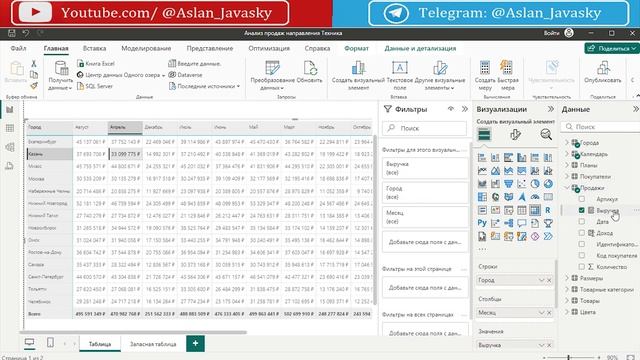This screenshot has width=640, height=360.
Task: Select the Key influencers trophy icon
Action: pos(548,223)
